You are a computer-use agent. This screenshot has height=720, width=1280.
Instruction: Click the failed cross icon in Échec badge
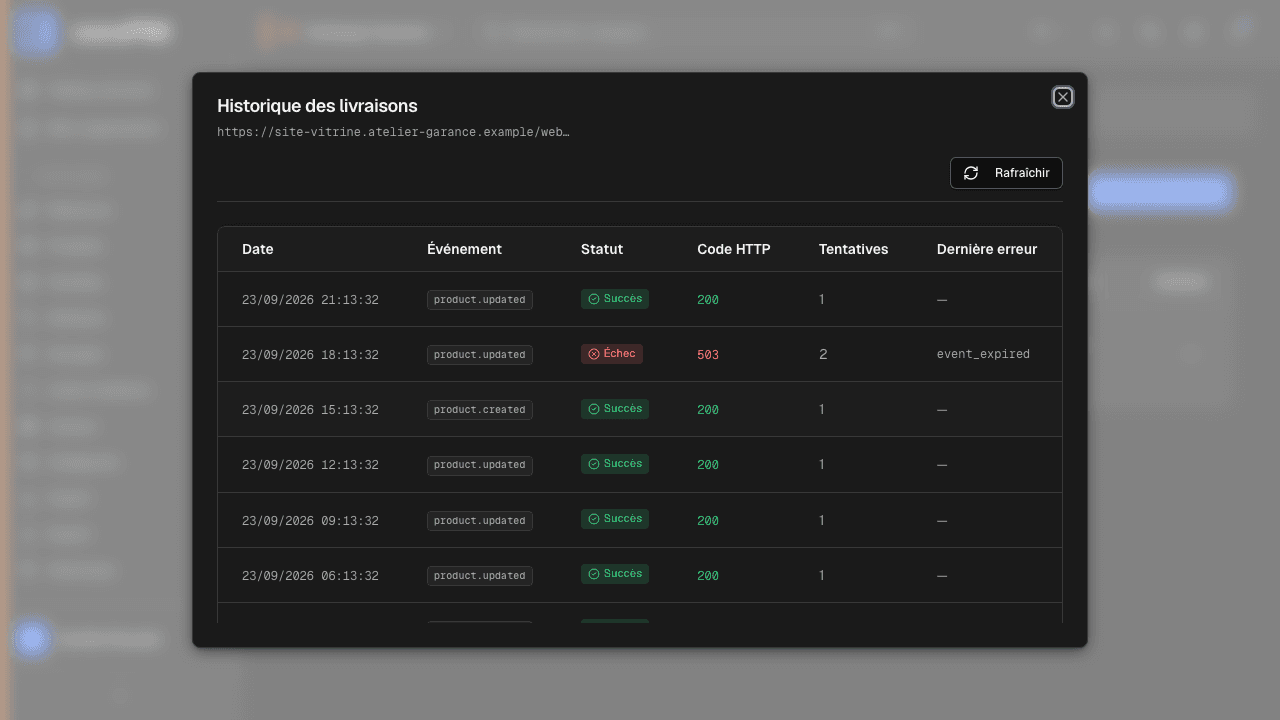(593, 354)
